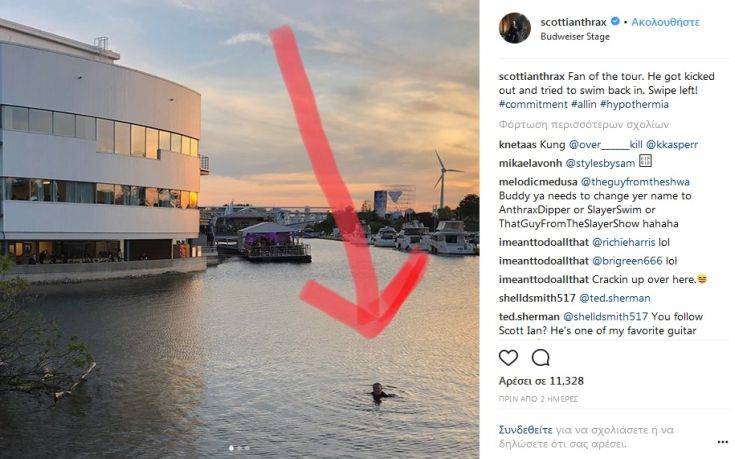Select the second carousel dot indicator
Viewport: 735px width, 459px height.
click(x=239, y=448)
